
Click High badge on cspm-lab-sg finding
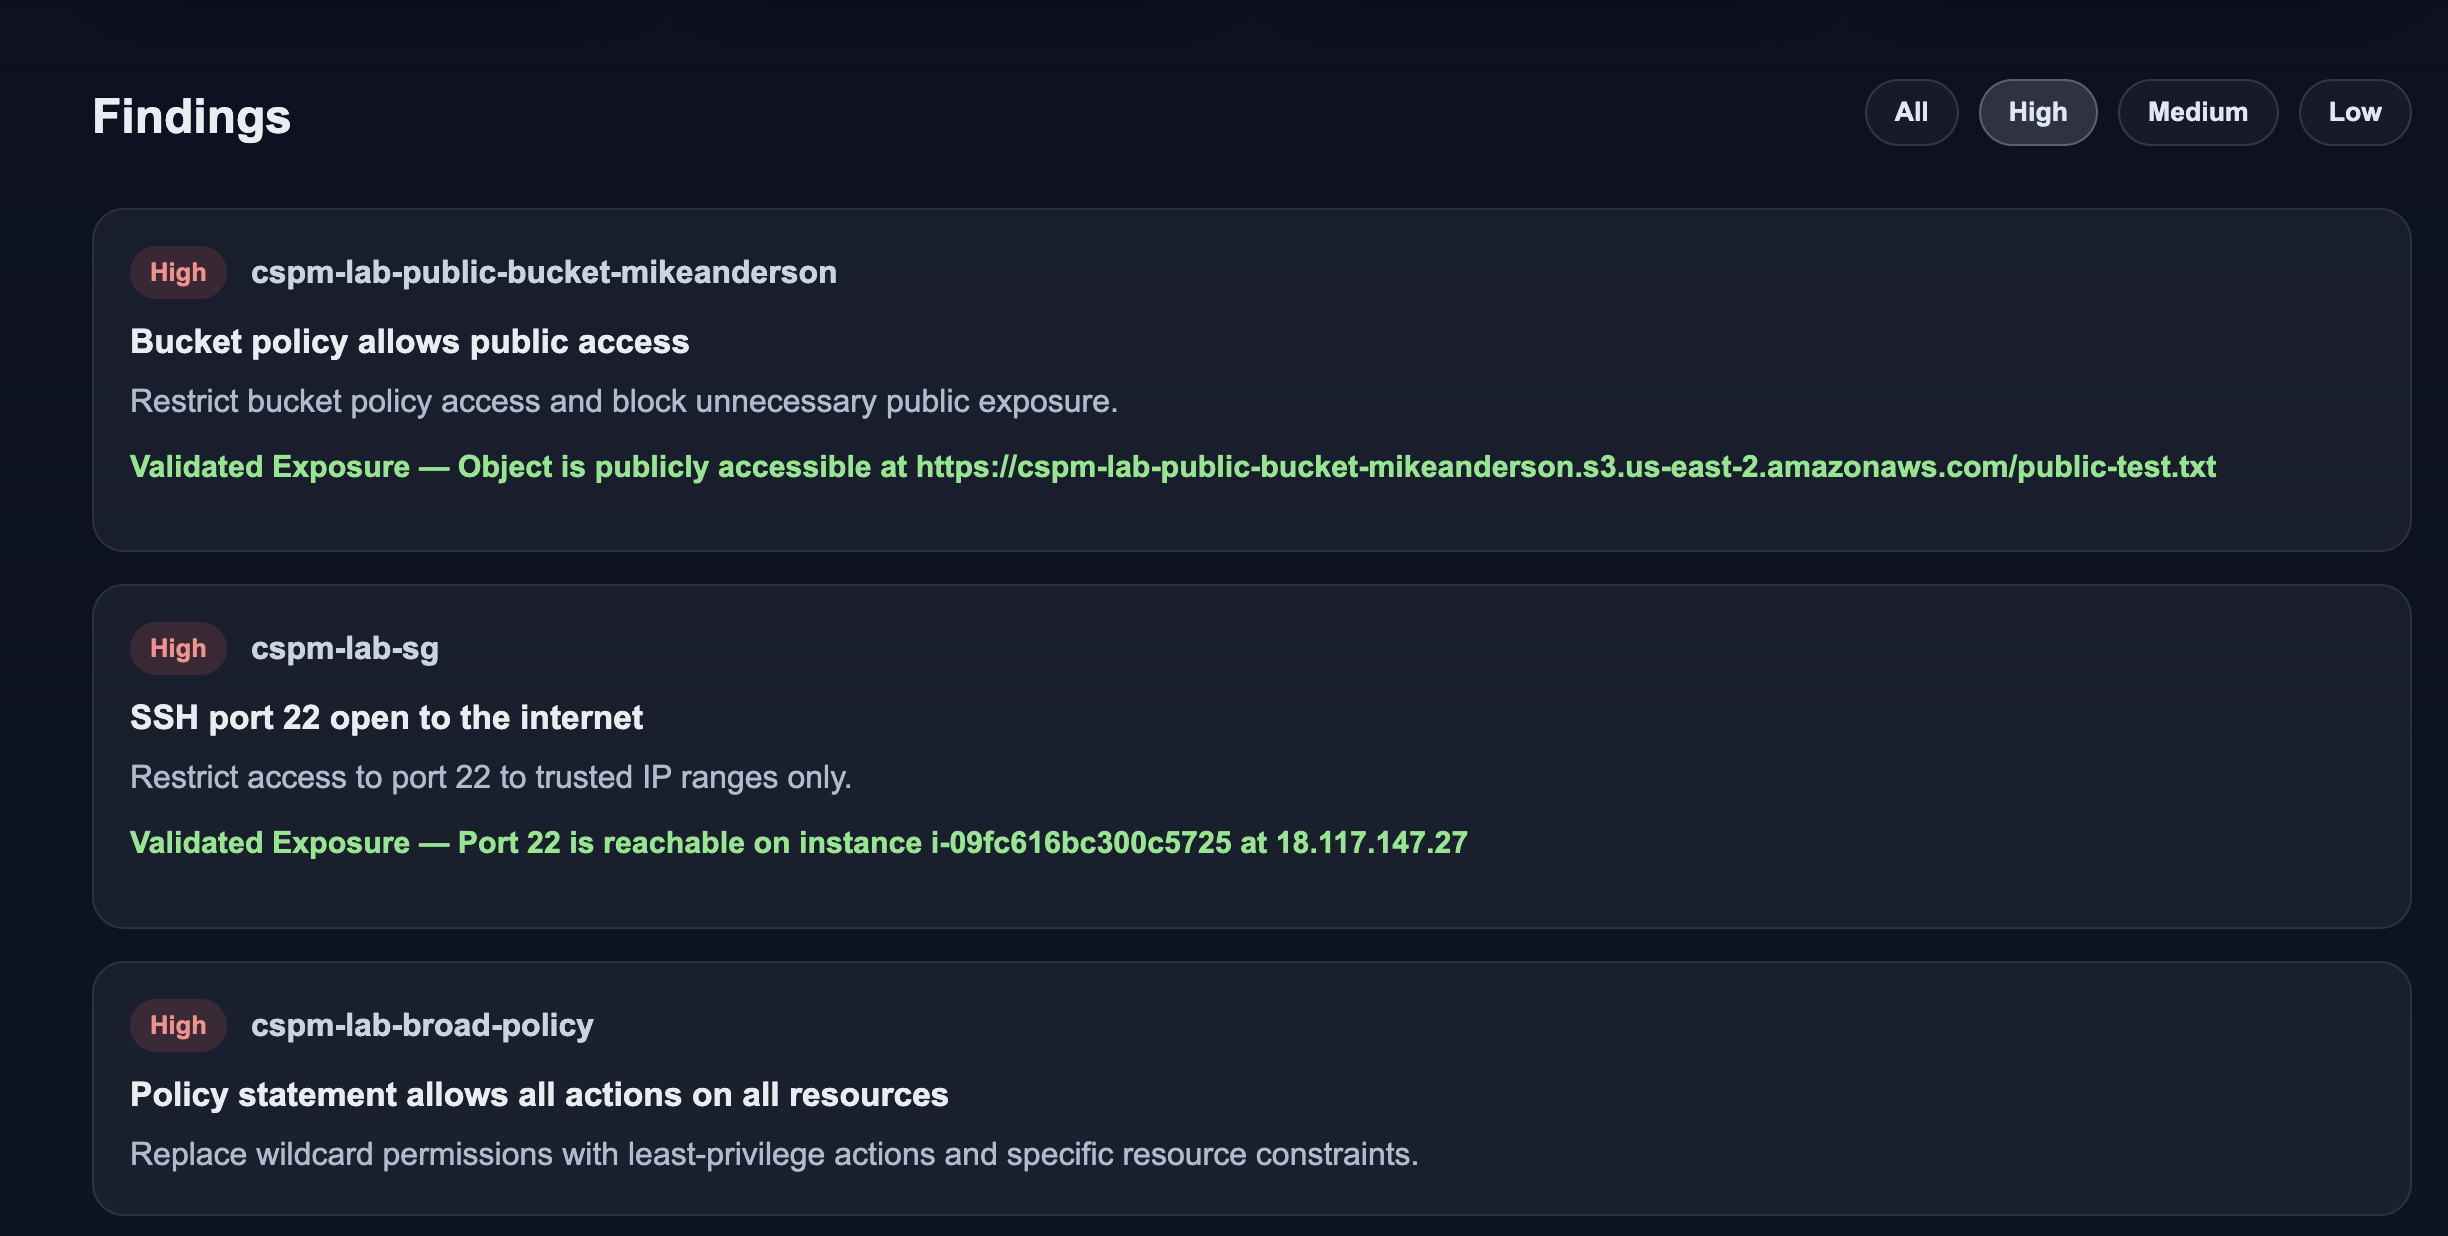[x=178, y=648]
